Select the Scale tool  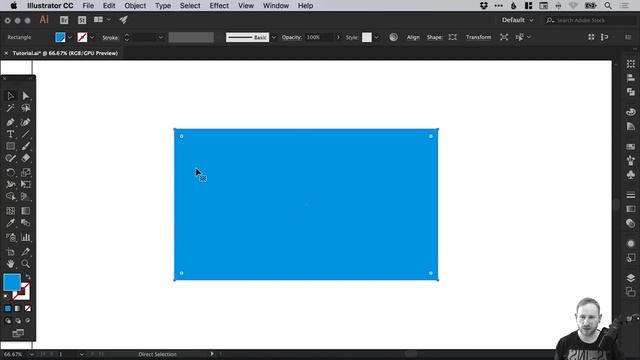tap(25, 172)
